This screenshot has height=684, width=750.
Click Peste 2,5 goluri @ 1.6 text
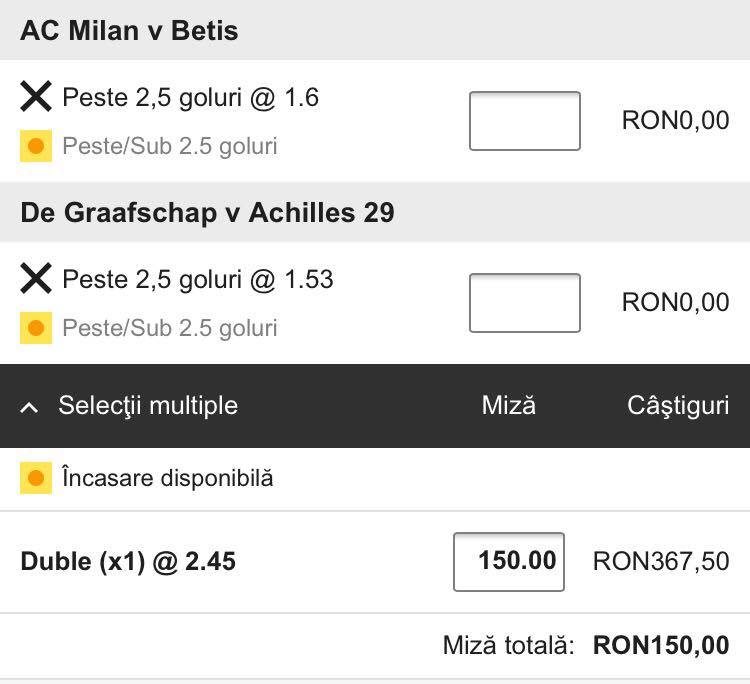[x=190, y=98]
